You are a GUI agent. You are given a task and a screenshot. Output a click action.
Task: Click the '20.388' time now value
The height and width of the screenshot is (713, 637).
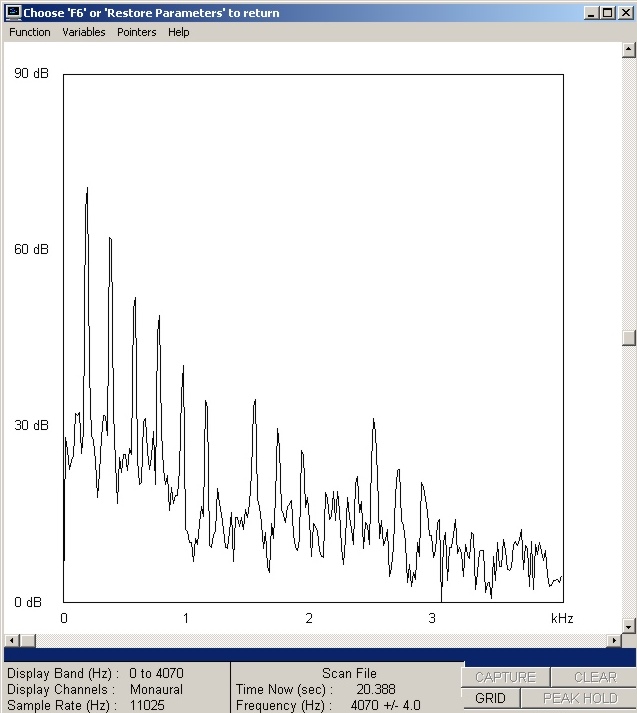click(x=376, y=689)
